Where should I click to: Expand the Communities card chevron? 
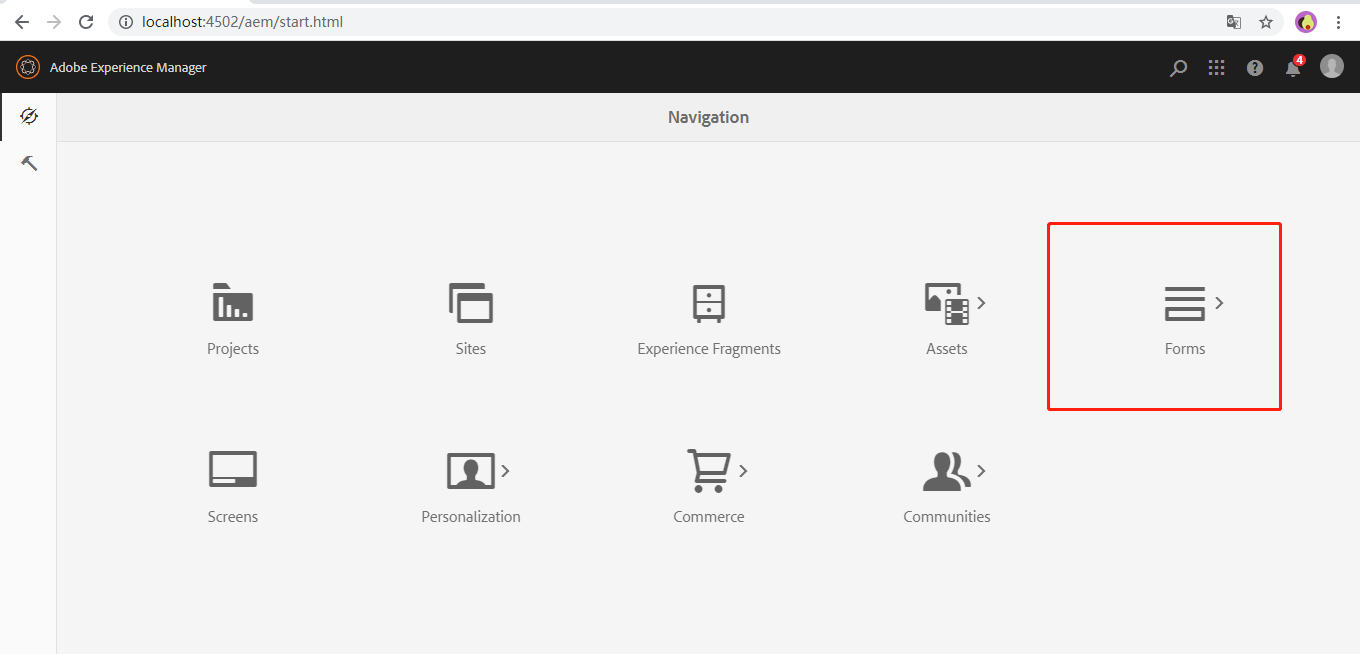[981, 470]
